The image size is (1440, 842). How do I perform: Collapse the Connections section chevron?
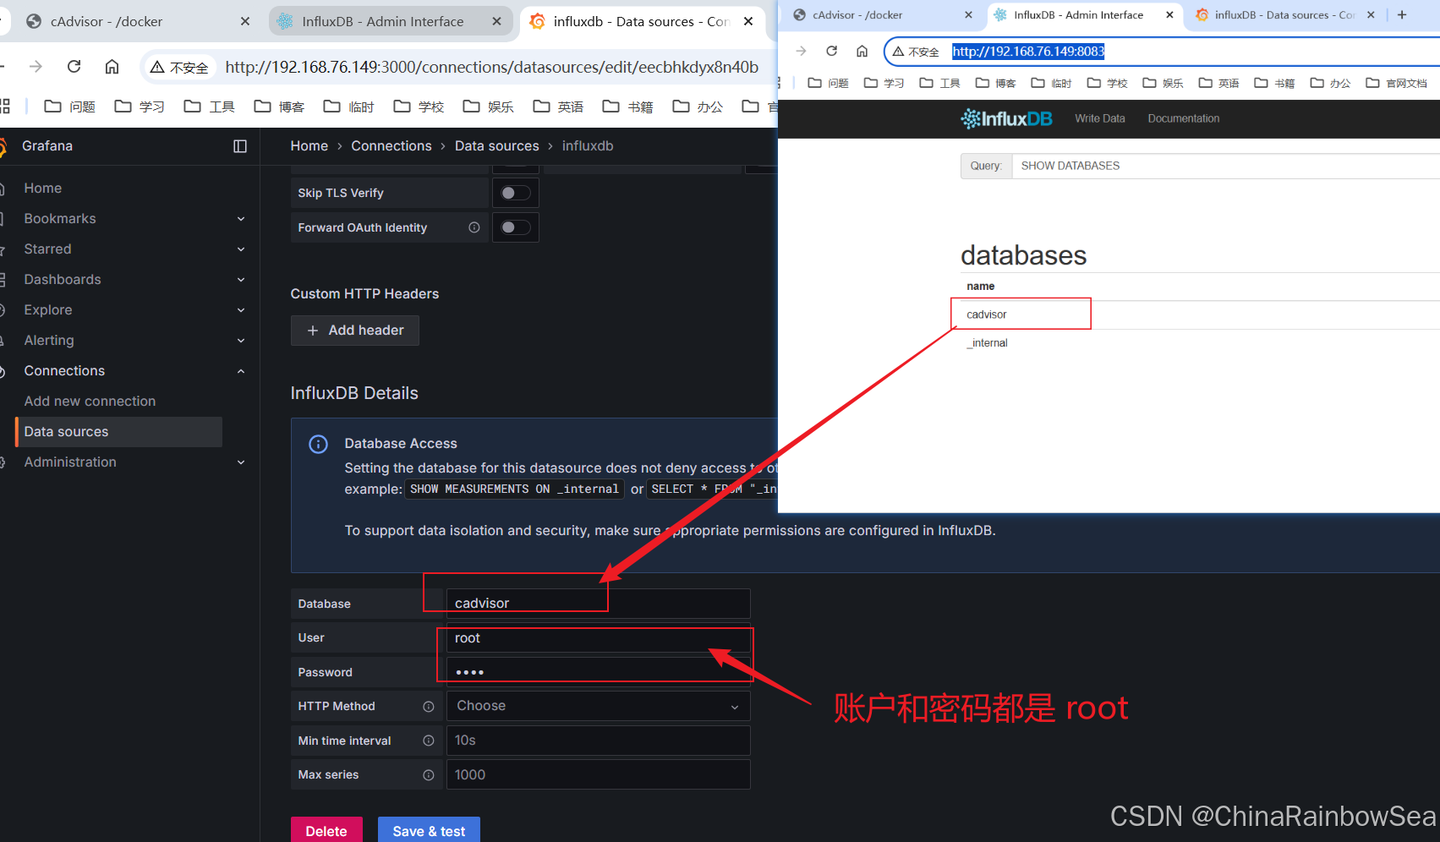coord(240,370)
